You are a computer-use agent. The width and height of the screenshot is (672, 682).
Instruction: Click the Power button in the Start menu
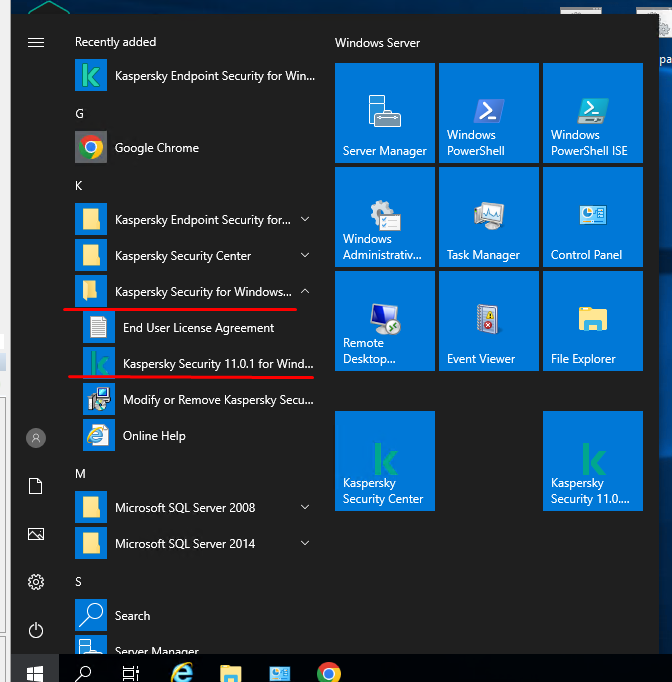(x=36, y=630)
